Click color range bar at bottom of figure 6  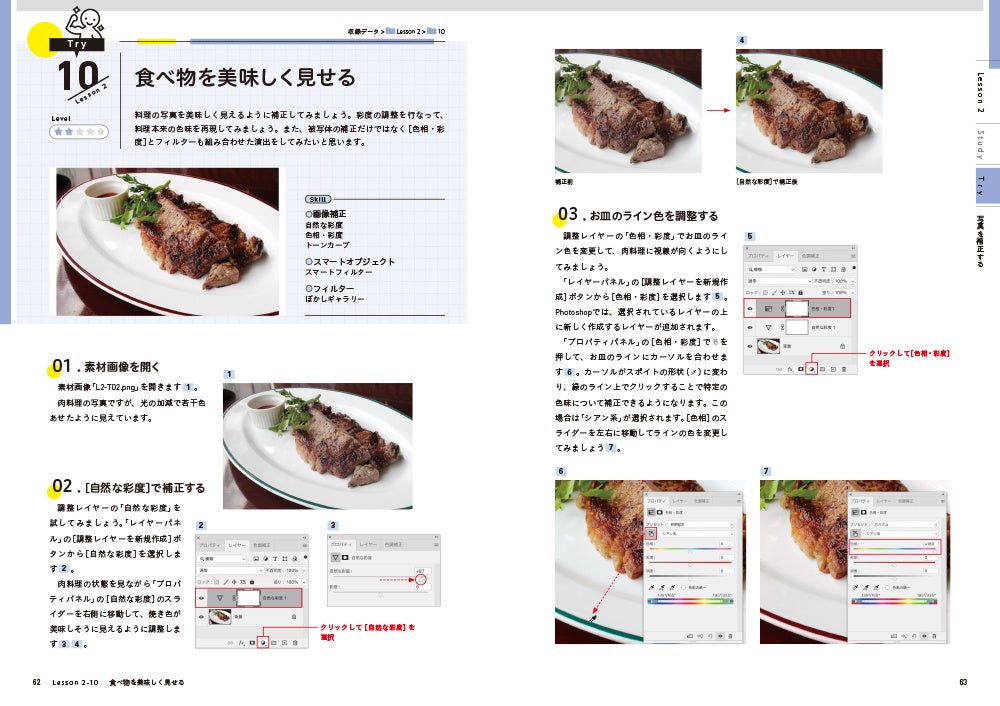[x=690, y=601]
